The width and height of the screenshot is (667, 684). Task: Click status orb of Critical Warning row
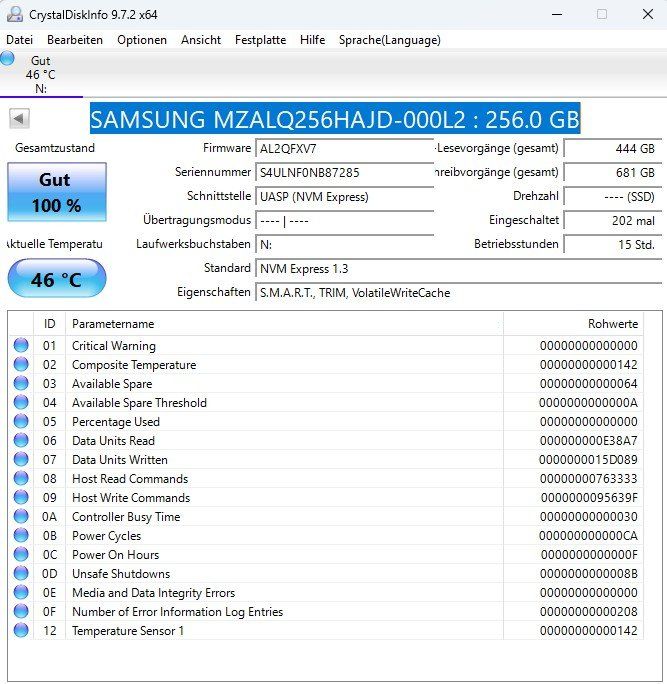21,345
